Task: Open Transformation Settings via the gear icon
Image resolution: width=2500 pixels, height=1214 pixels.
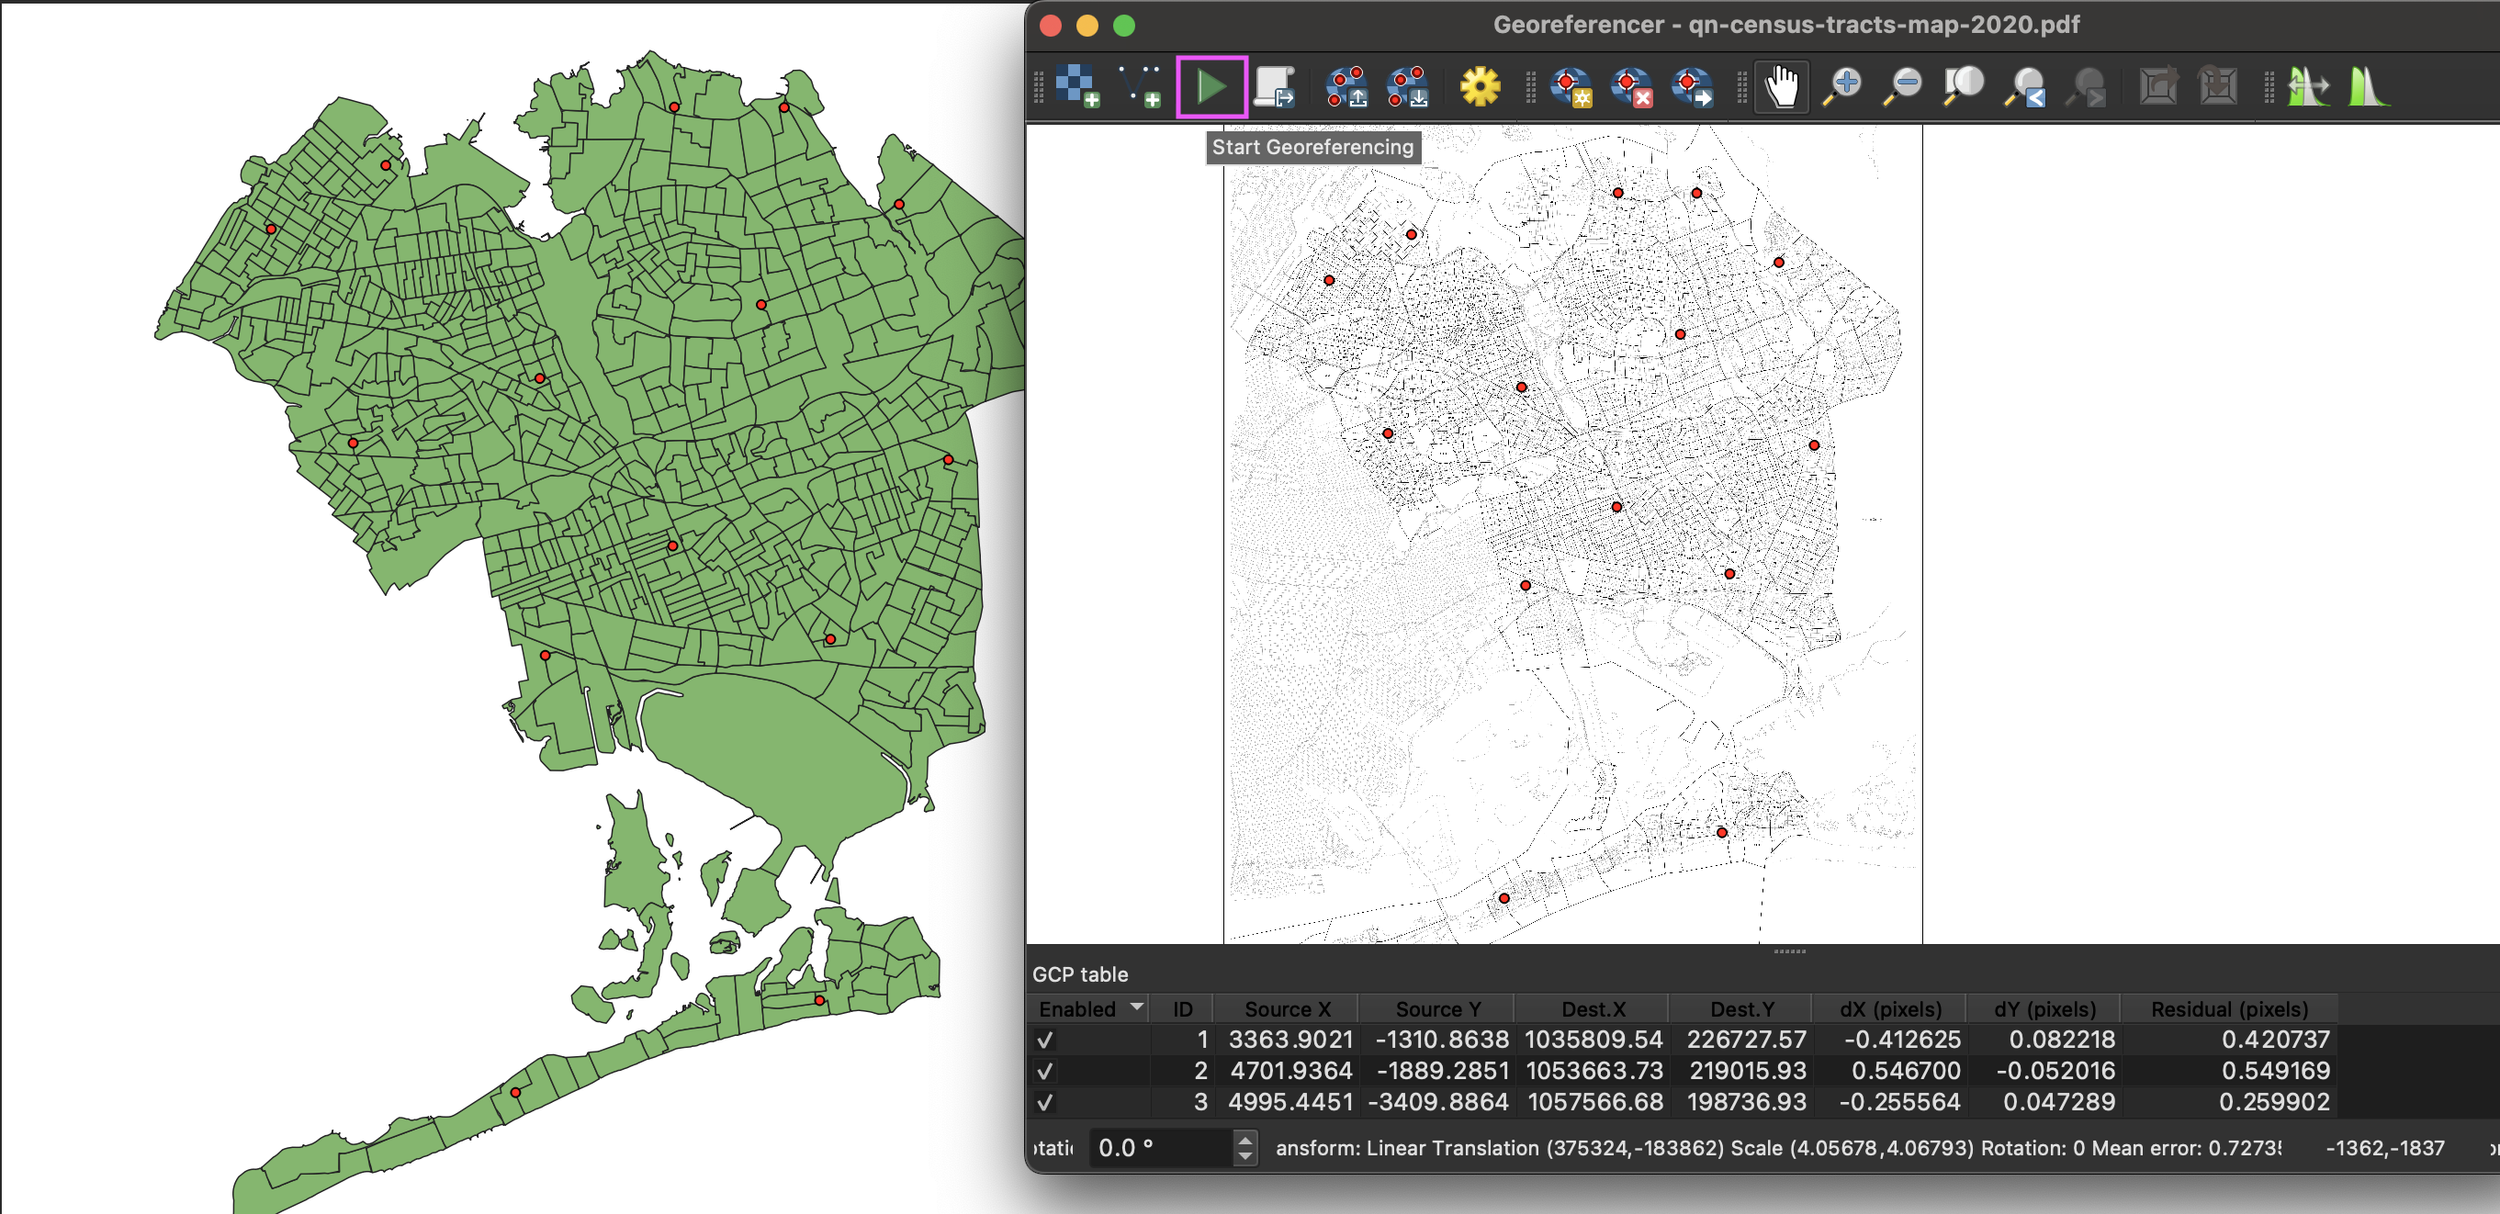Action: coord(1479,86)
